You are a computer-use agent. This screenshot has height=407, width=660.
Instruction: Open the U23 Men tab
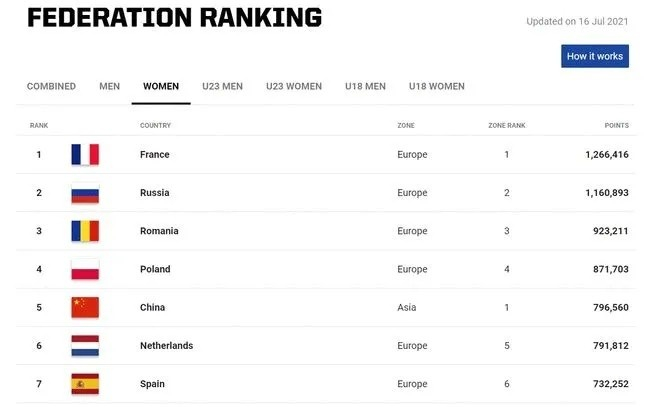click(222, 87)
